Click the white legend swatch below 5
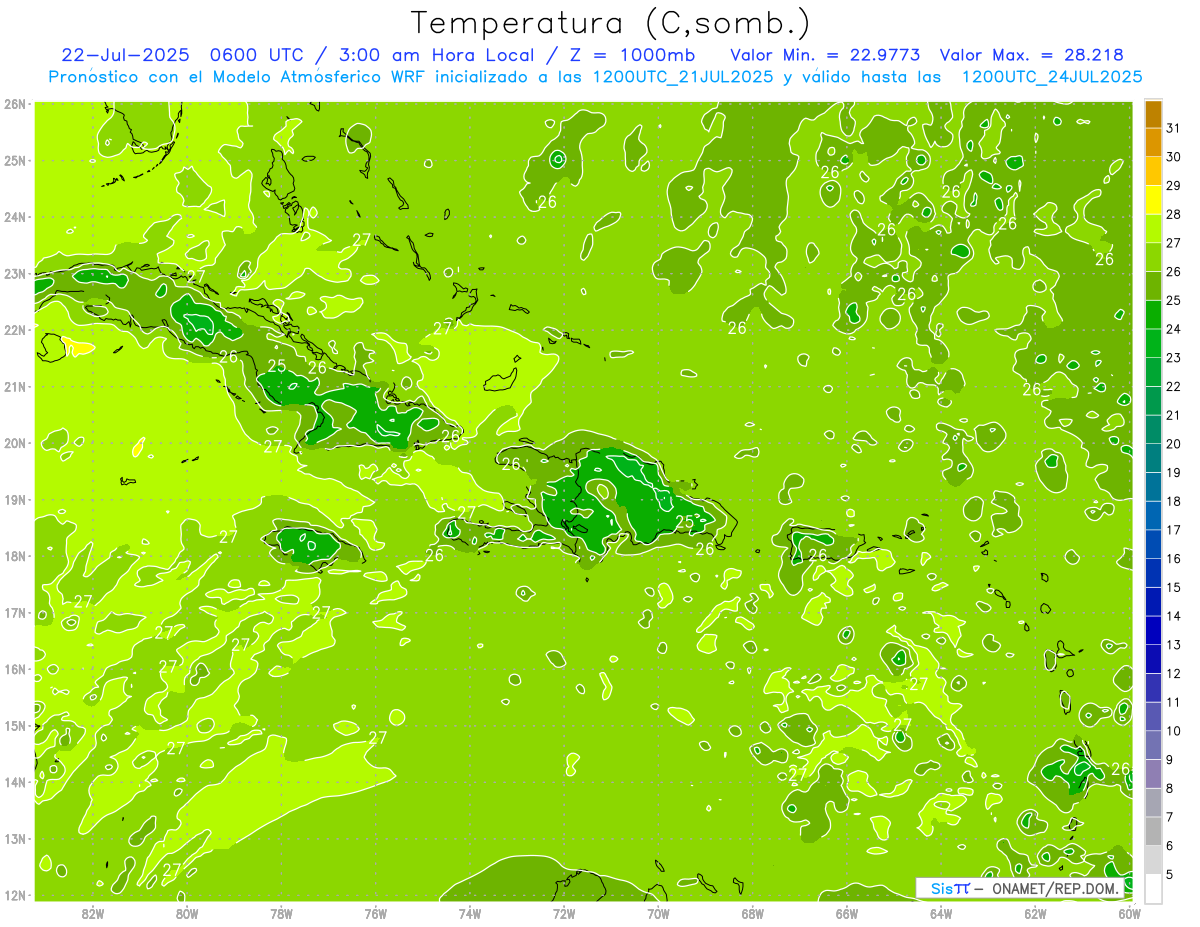 click(x=1153, y=887)
